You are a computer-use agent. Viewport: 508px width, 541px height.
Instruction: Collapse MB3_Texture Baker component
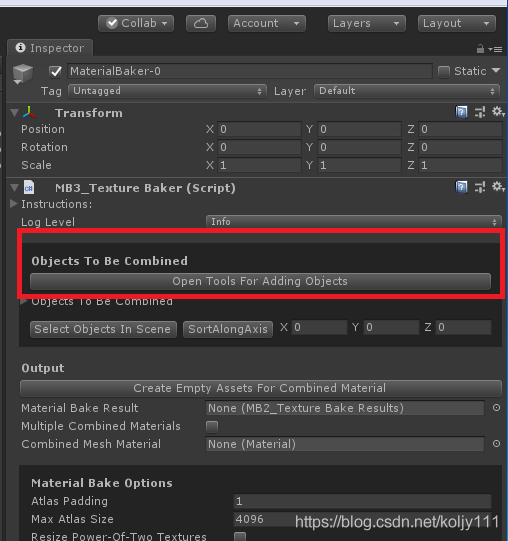(x=14, y=187)
